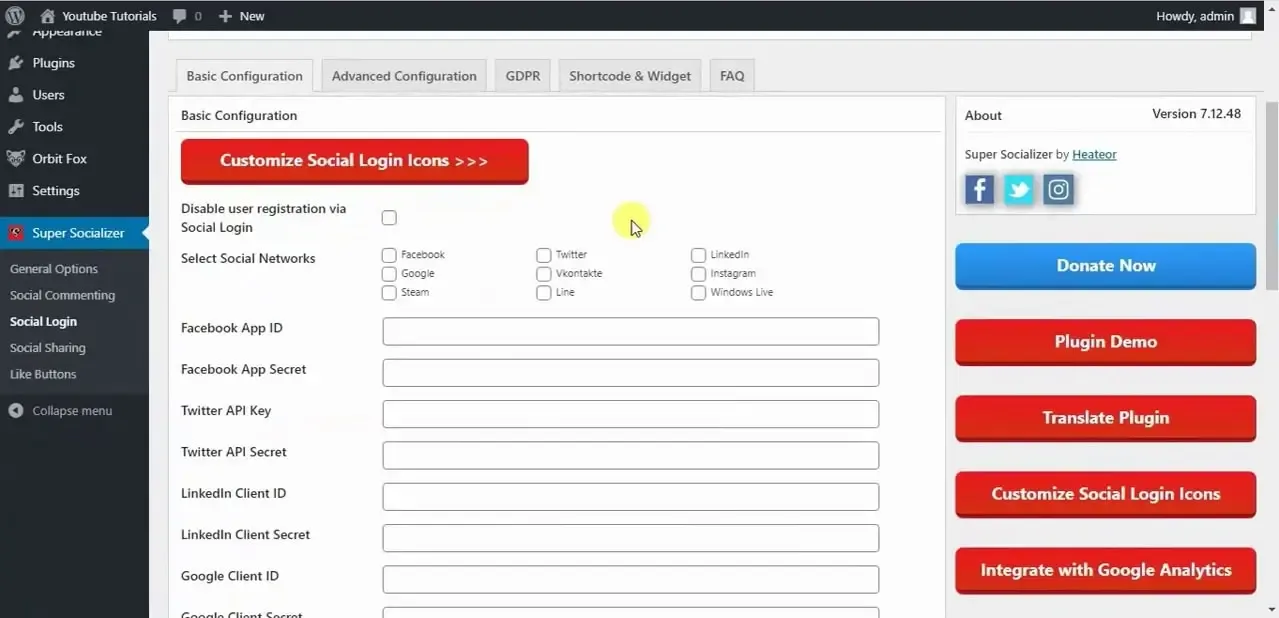1279x618 pixels.
Task: Click the admin avatar icon
Action: (x=1248, y=16)
